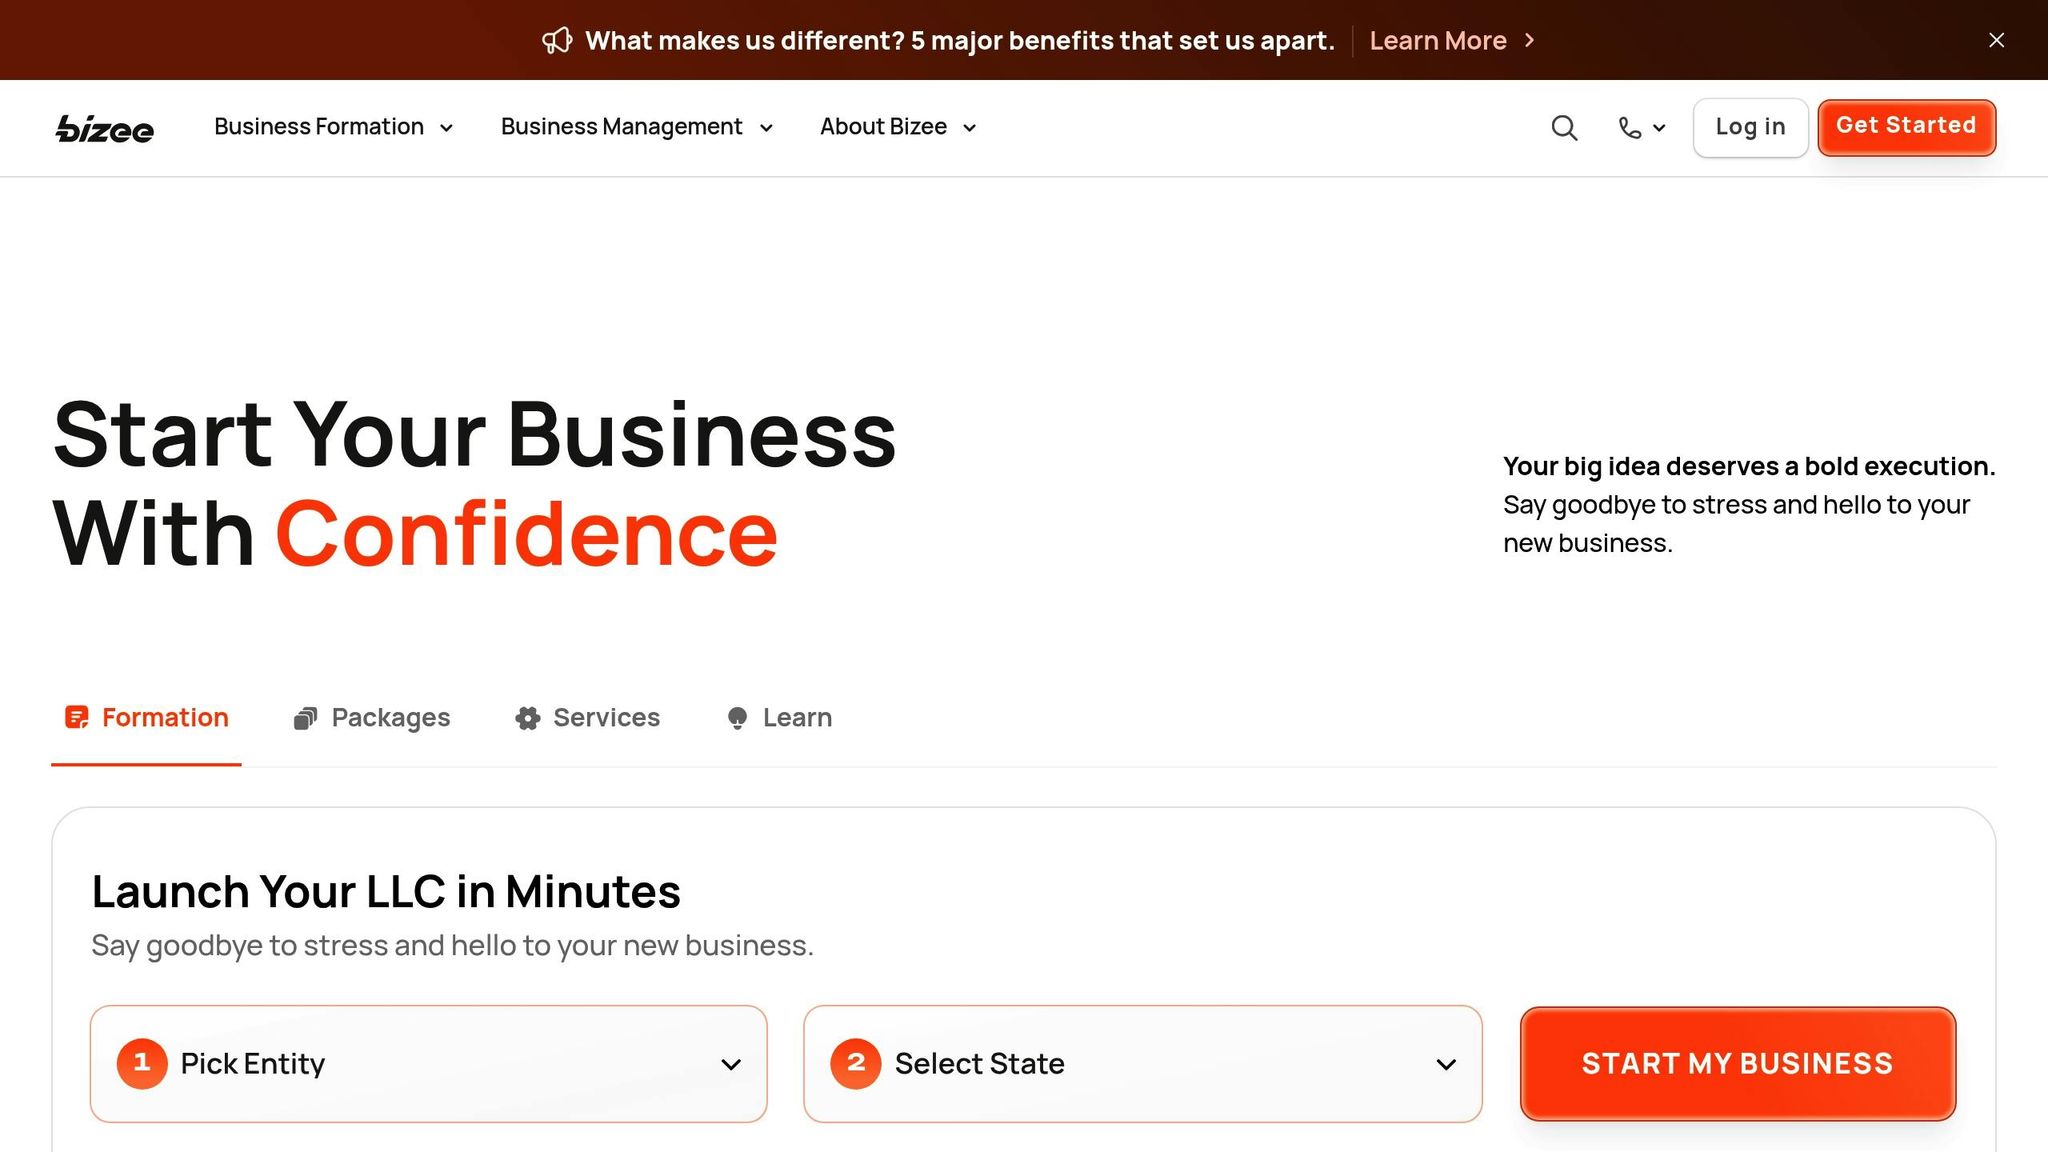
Task: Click the START MY BUSINESS button
Action: pyautogui.click(x=1737, y=1064)
